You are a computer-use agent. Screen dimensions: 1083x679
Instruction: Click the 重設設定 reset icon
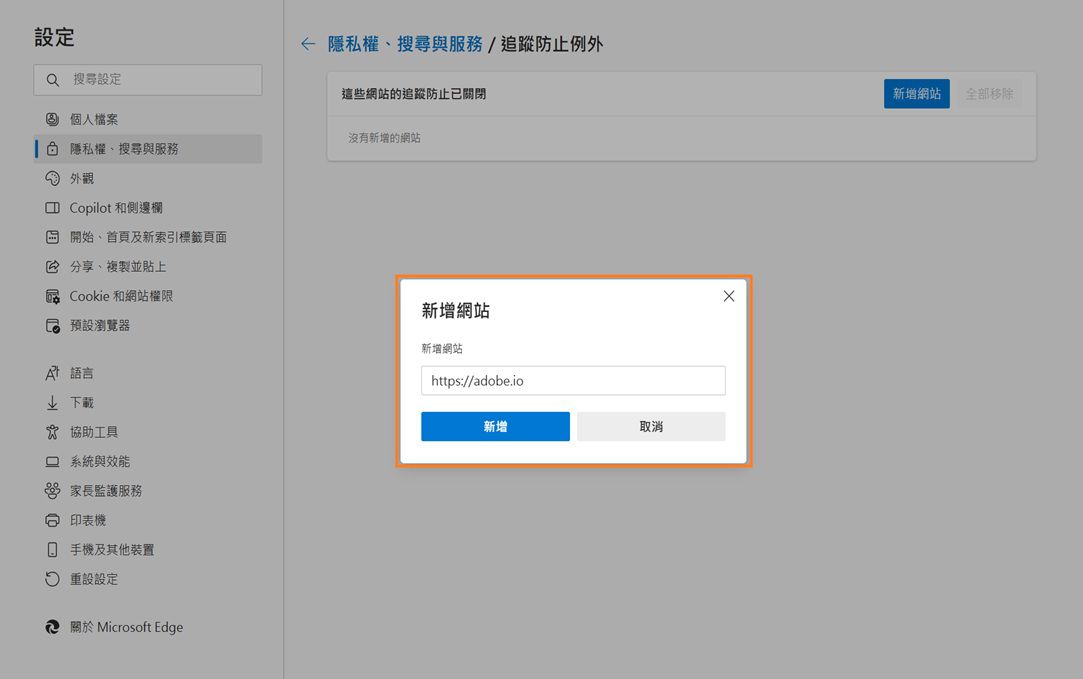coord(52,579)
